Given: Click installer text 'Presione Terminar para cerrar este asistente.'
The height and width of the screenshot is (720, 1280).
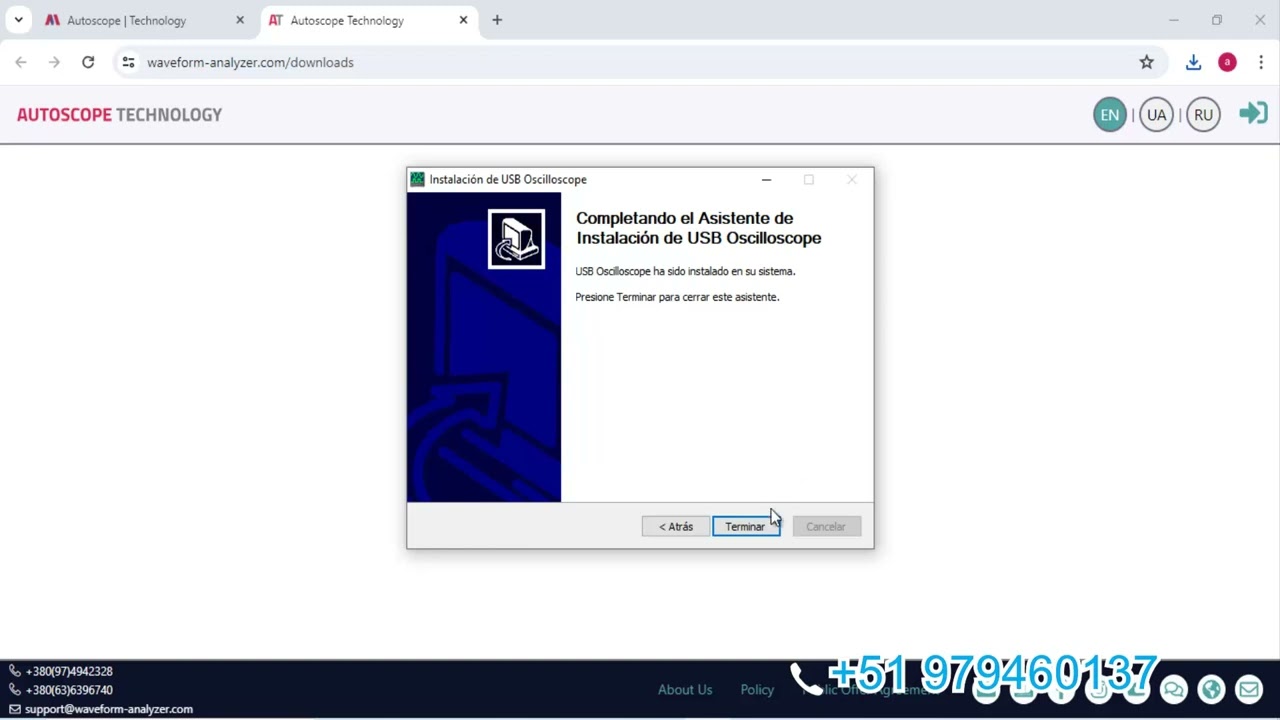Looking at the screenshot, I should point(677,297).
